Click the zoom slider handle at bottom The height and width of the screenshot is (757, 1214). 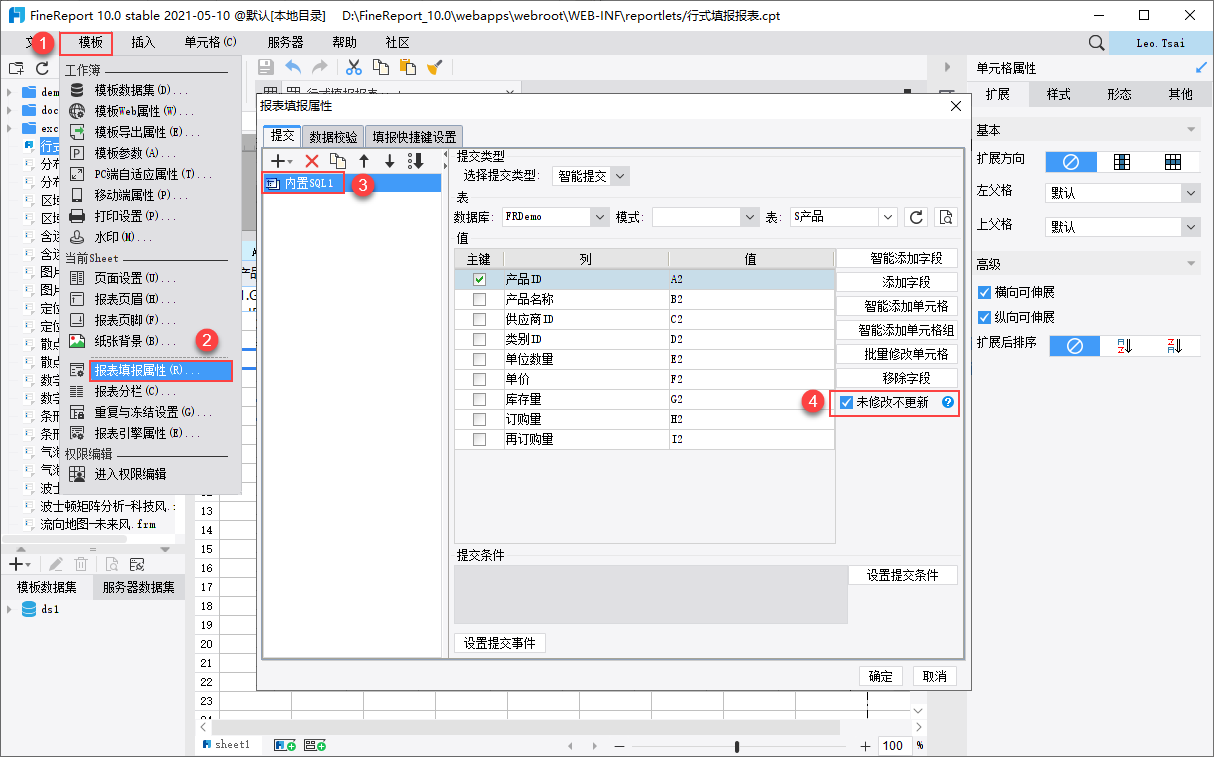point(737,746)
